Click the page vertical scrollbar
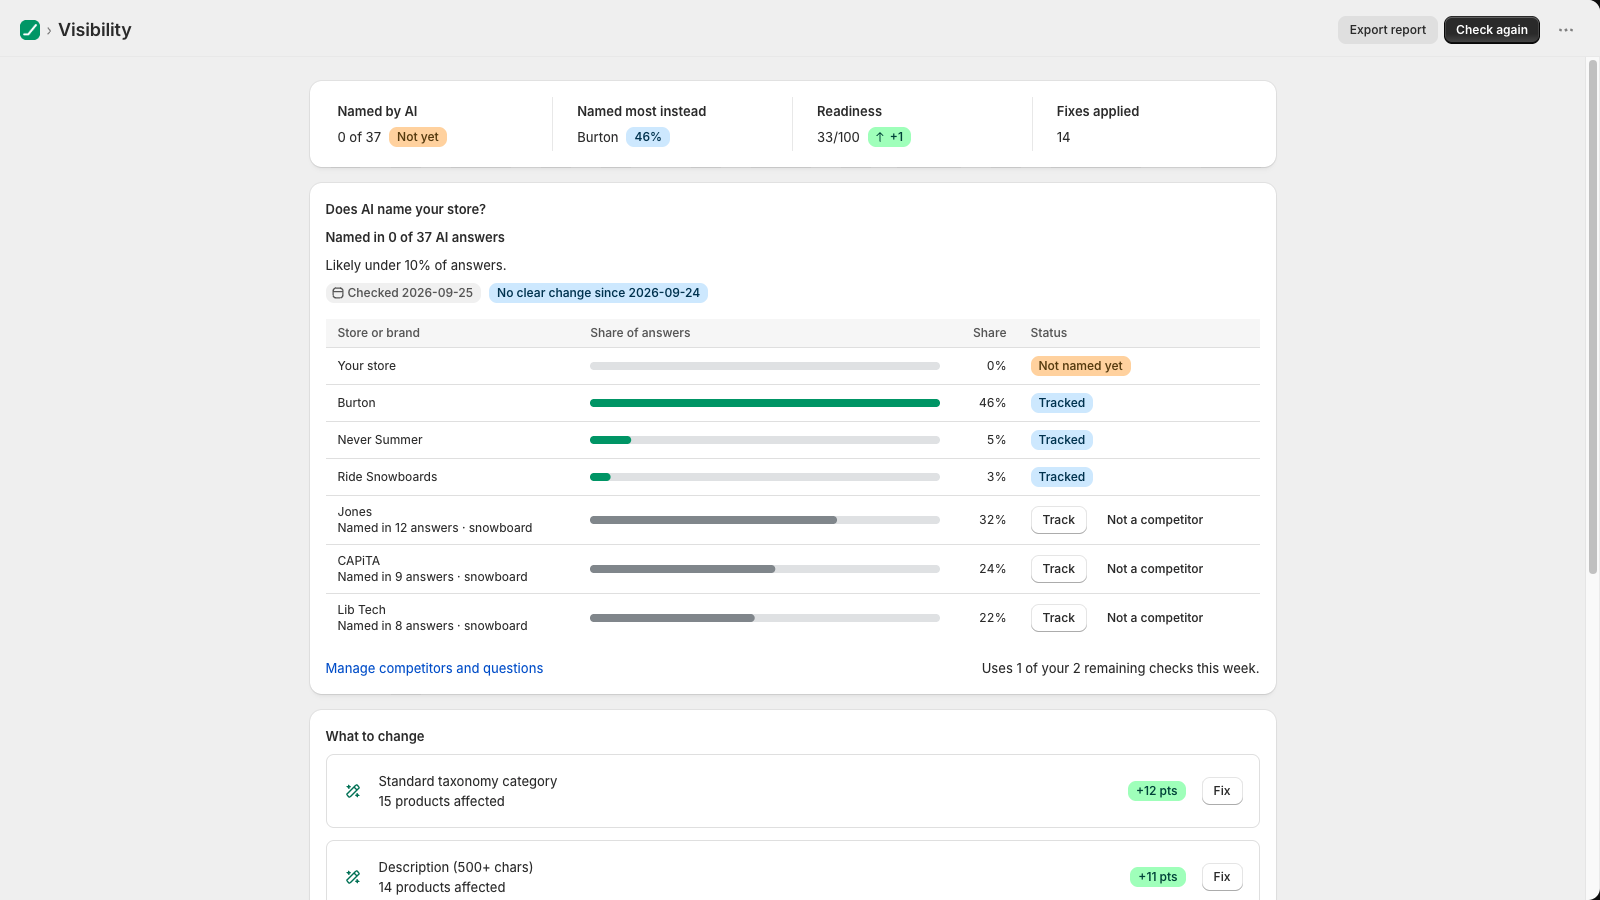The image size is (1600, 900). [x=1593, y=316]
